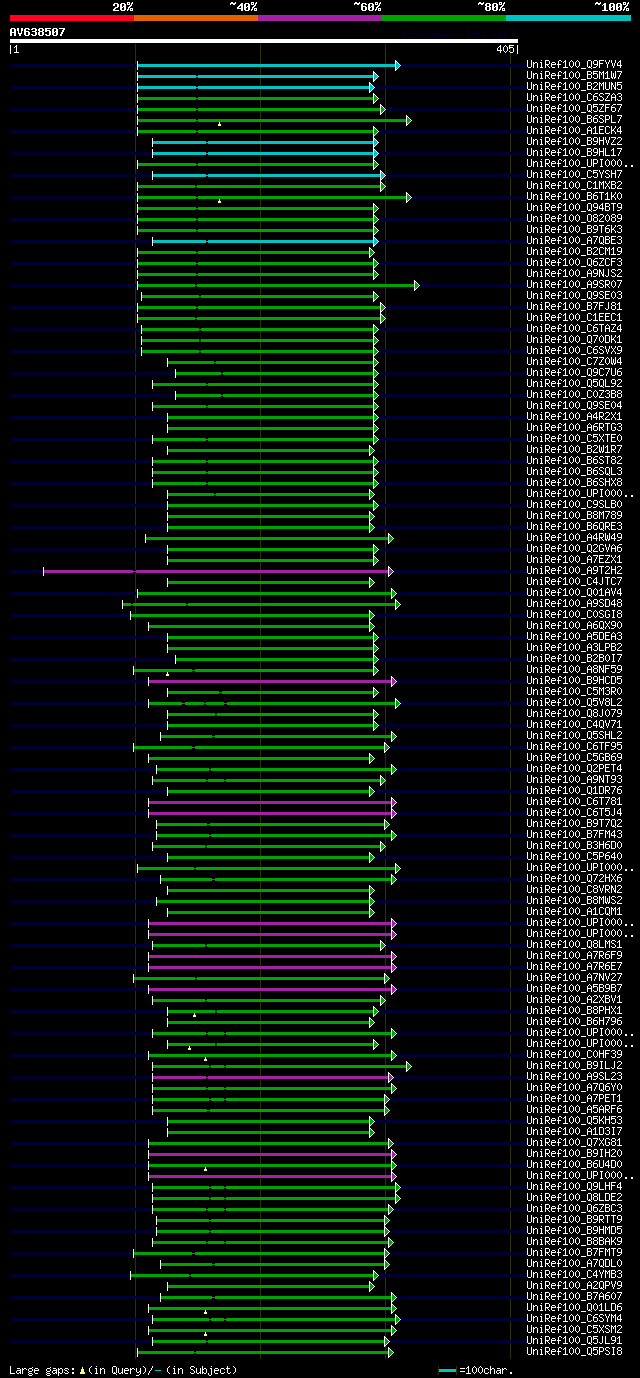Image resolution: width=640 pixels, height=1378 pixels.
Task: Open hit UniRef100_B2MUN5
Action: 574,87
